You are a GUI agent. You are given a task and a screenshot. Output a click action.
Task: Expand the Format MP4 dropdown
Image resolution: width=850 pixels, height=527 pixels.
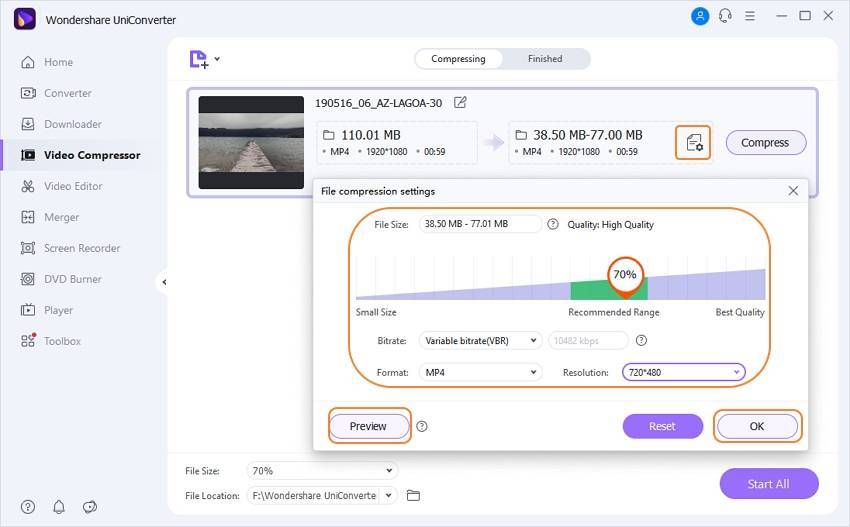(480, 372)
